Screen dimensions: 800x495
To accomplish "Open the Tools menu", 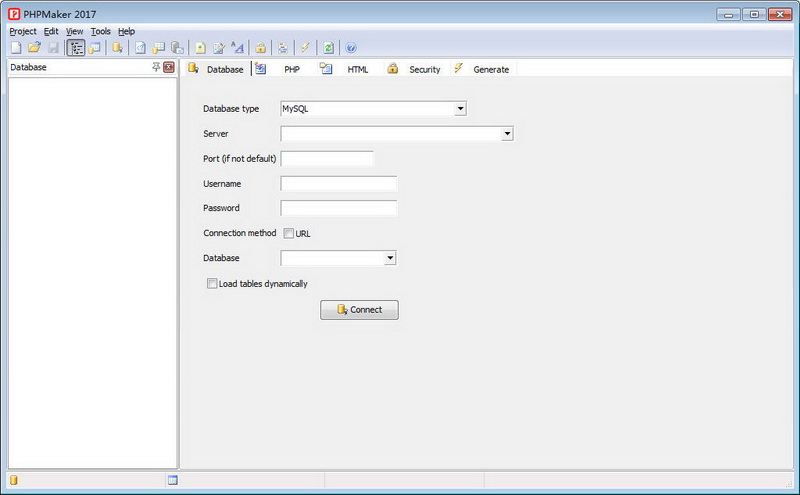I will tap(100, 31).
